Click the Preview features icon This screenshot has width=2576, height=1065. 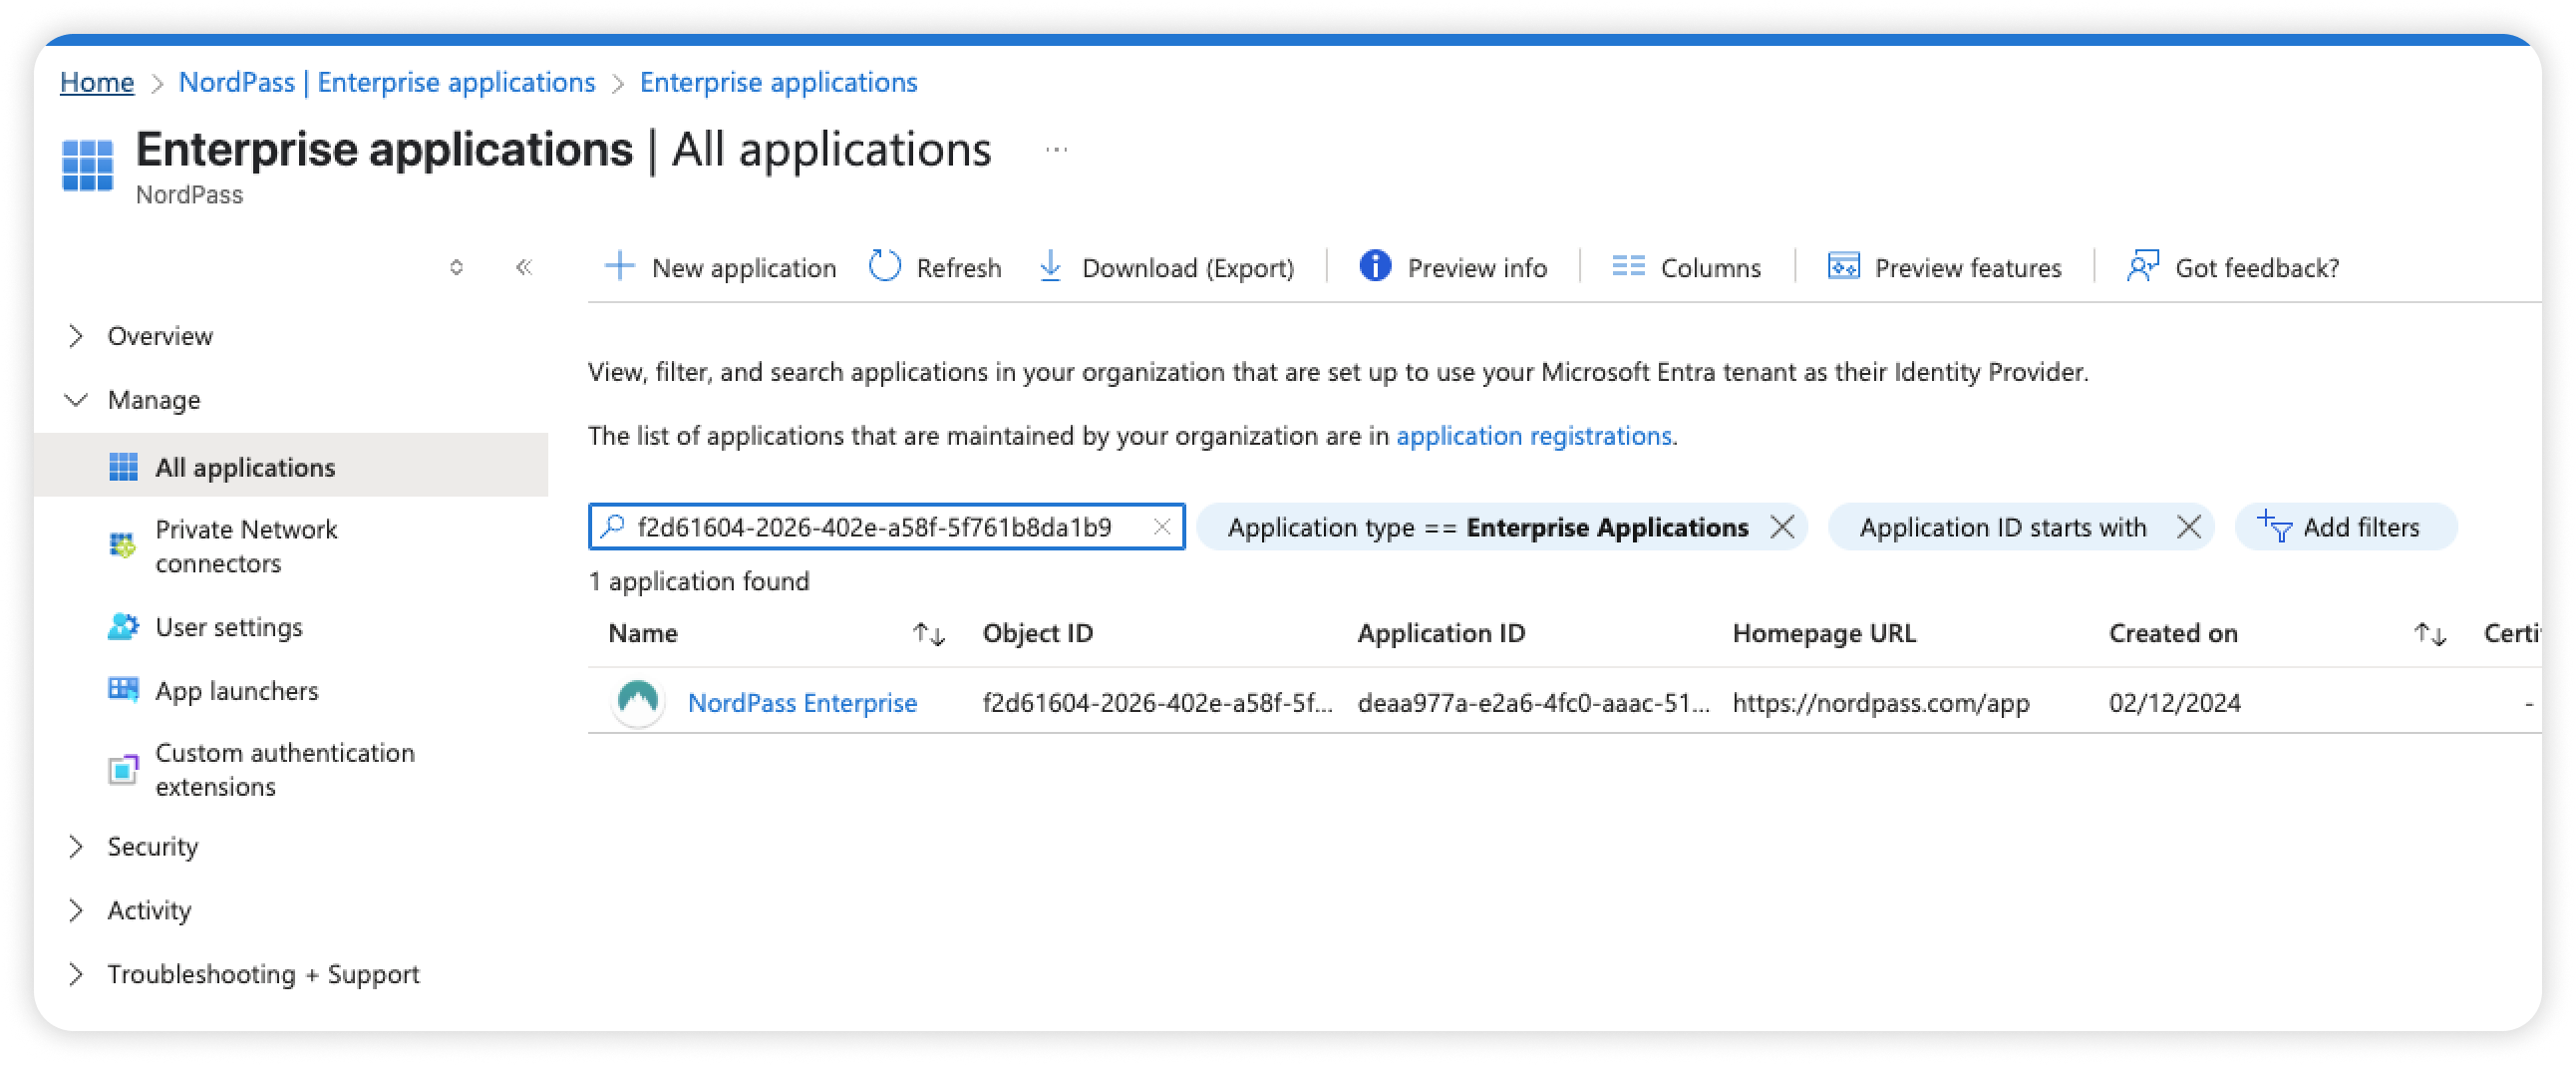[1843, 267]
